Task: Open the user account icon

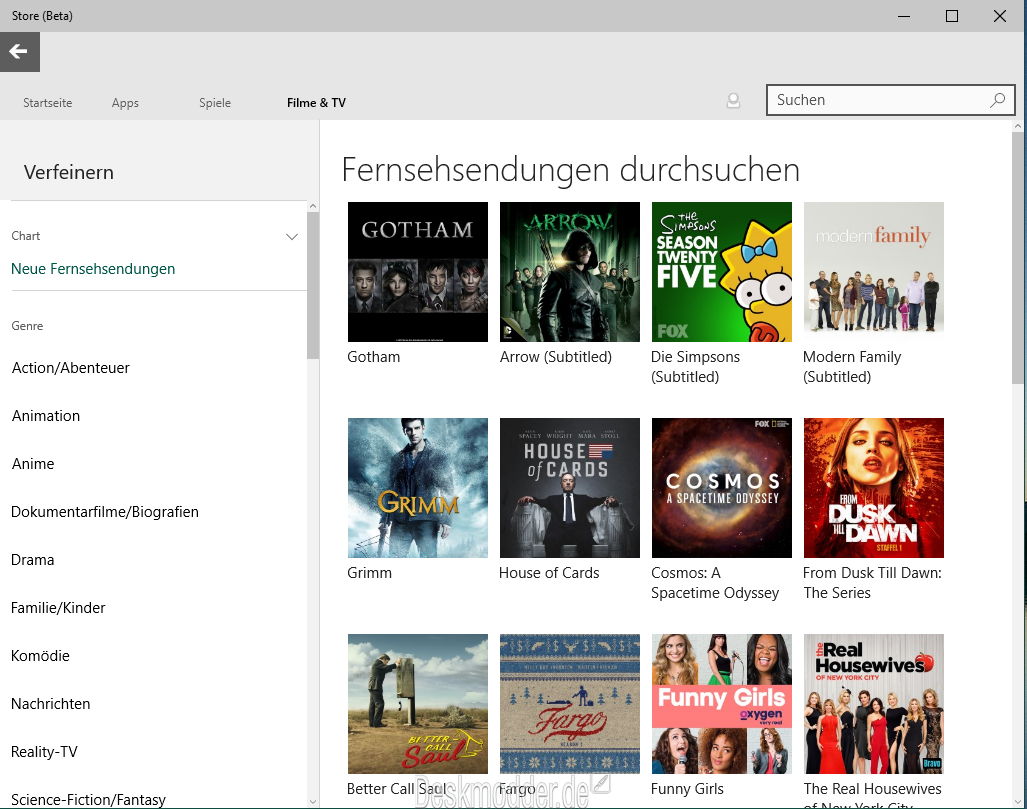Action: pos(734,101)
